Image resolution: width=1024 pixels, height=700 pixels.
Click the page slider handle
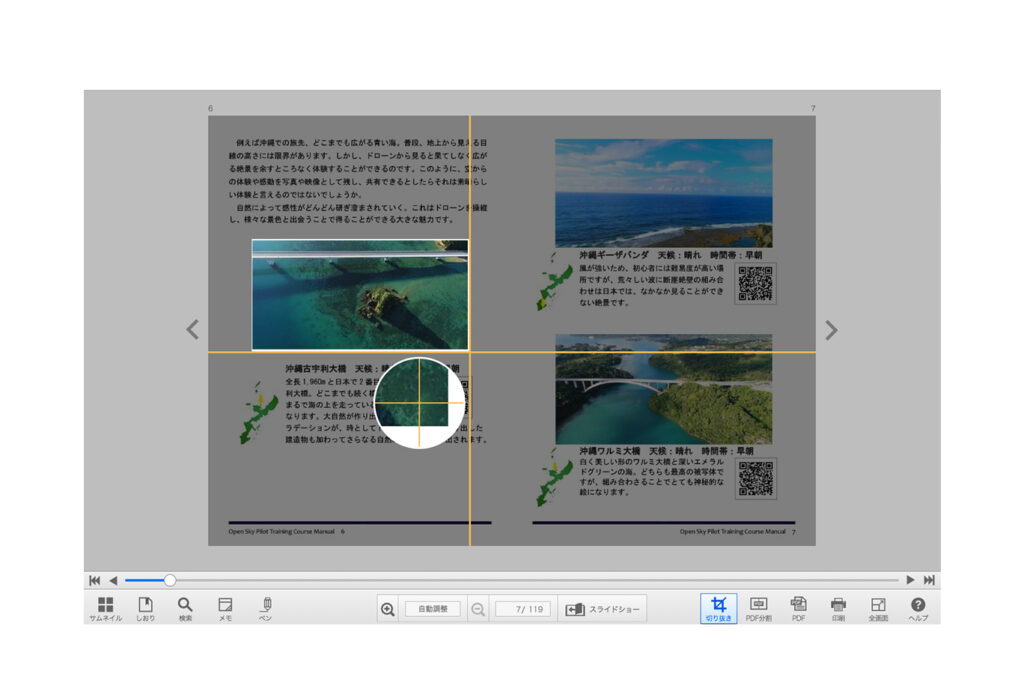tap(170, 580)
